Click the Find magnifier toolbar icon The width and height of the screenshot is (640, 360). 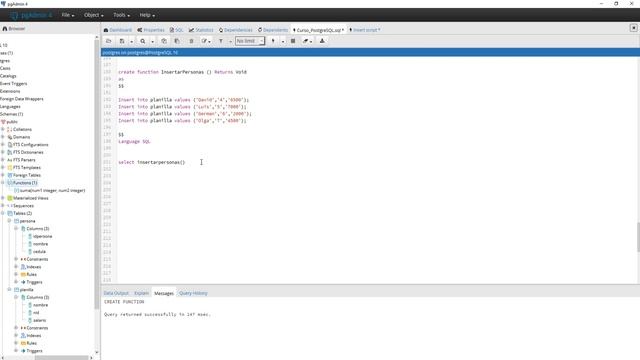[142, 41]
